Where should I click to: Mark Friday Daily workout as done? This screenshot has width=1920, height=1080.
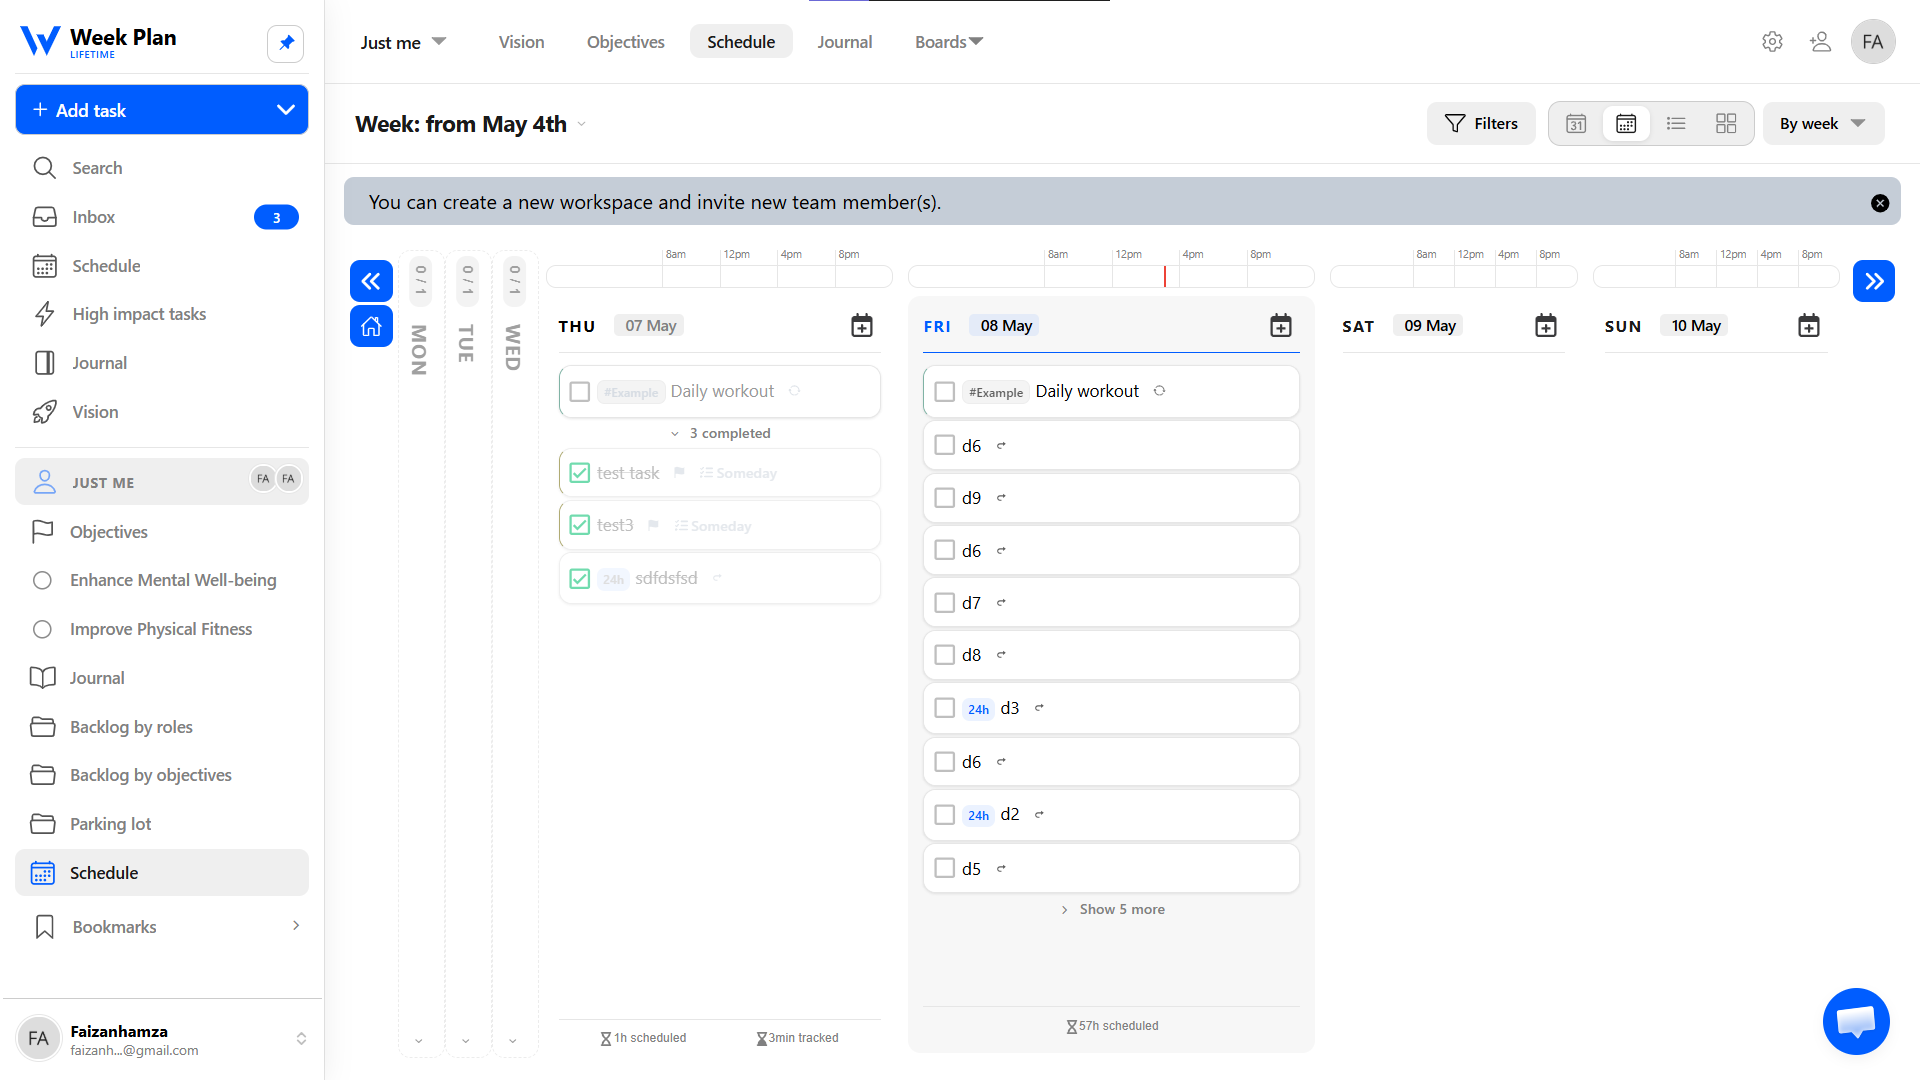click(944, 392)
